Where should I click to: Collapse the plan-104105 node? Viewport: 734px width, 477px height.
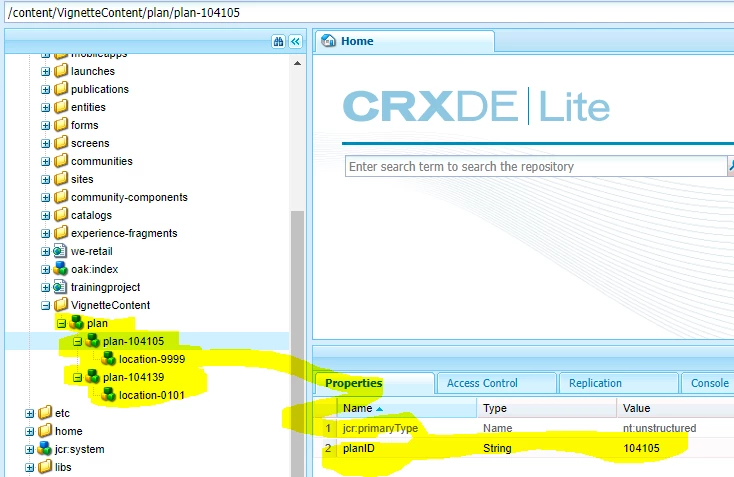click(77, 342)
